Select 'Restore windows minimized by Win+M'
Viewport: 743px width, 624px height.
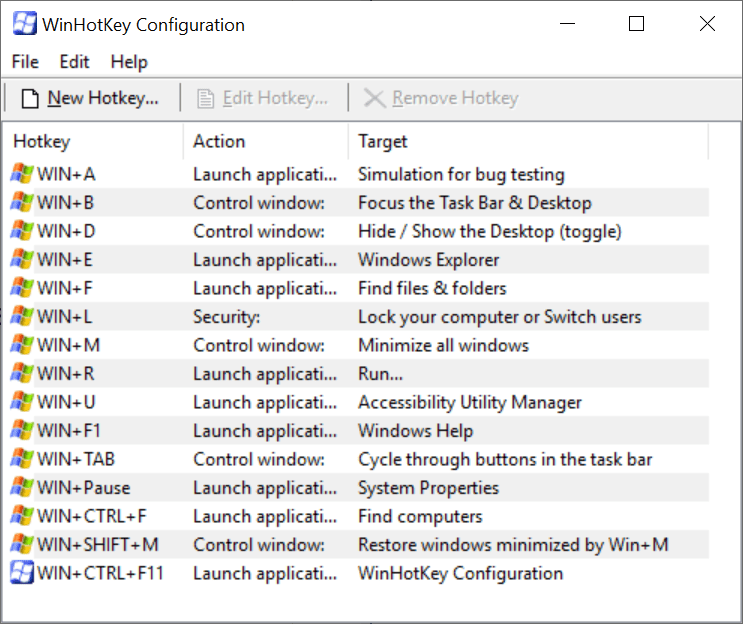(513, 545)
